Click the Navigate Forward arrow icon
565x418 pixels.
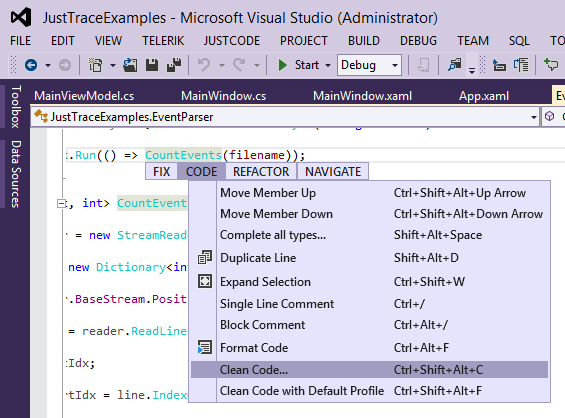(x=65, y=65)
